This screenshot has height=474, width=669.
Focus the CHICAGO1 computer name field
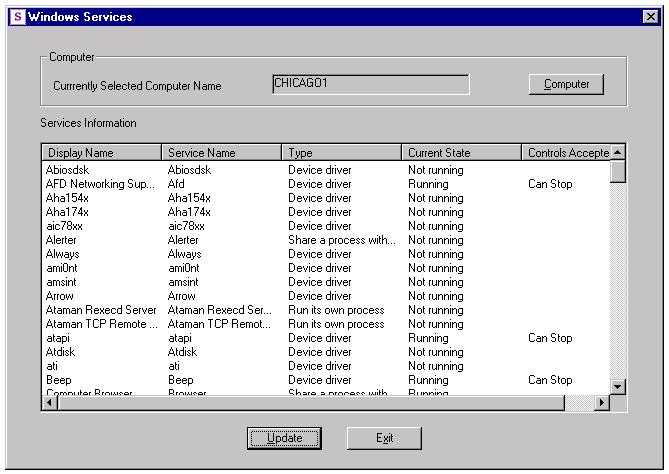point(371,84)
